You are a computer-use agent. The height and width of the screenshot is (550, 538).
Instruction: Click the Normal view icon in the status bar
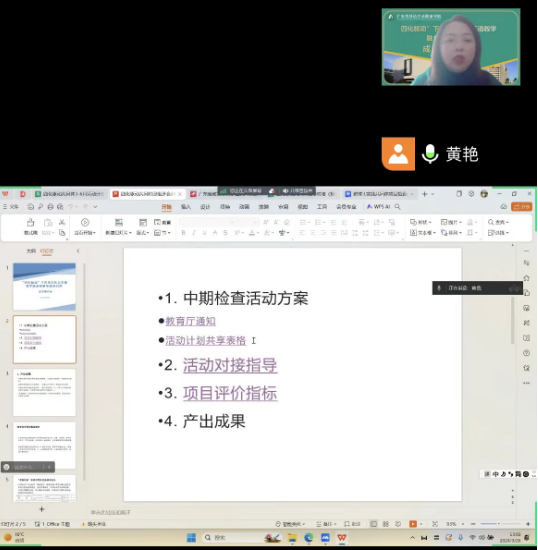[374, 524]
